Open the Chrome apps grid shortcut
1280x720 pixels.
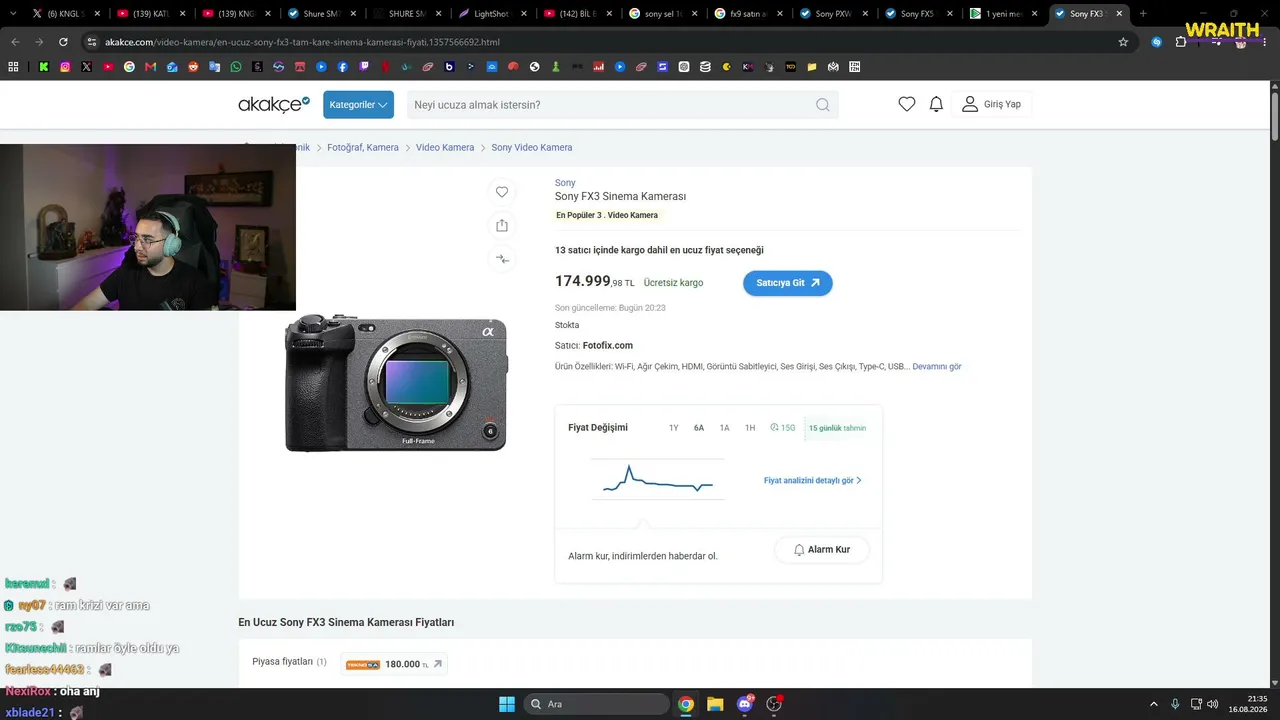click(x=13, y=67)
